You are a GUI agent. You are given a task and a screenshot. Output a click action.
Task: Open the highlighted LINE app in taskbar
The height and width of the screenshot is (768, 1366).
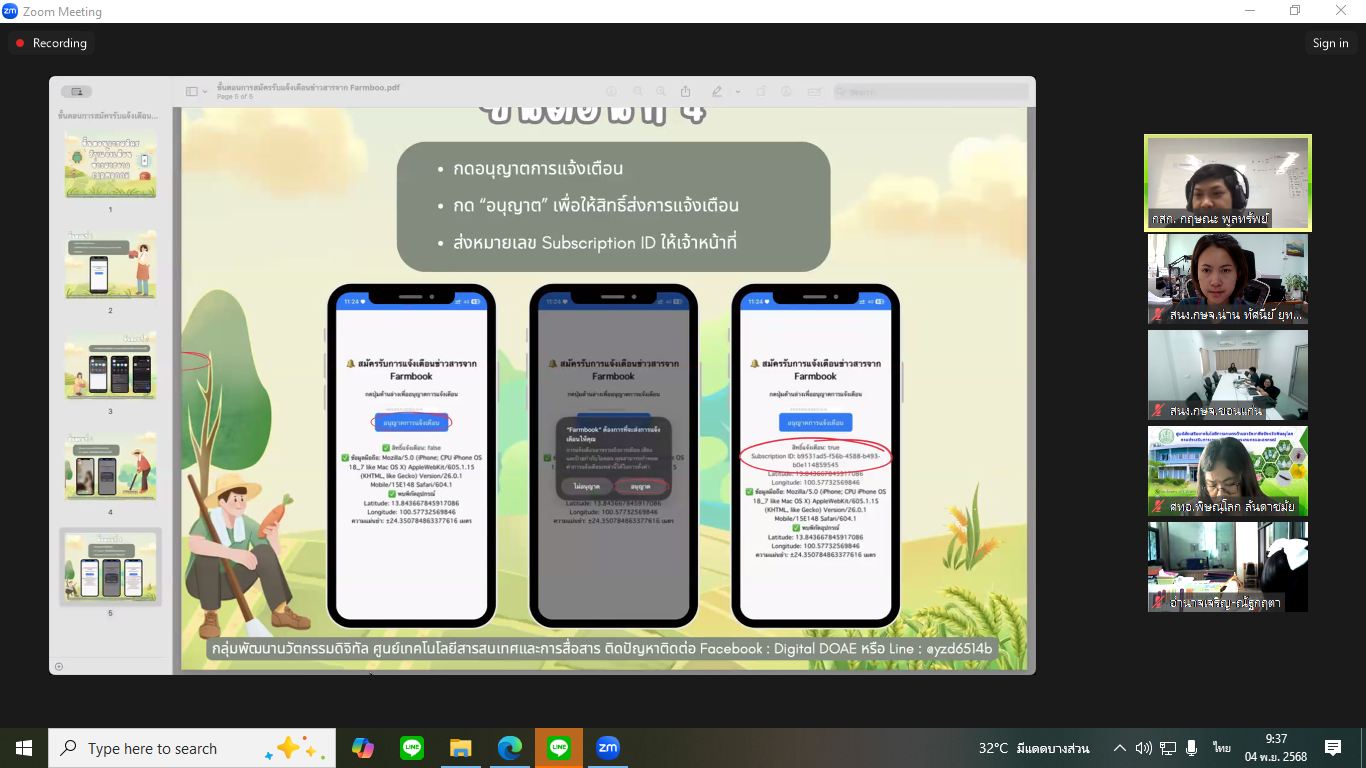(558, 748)
